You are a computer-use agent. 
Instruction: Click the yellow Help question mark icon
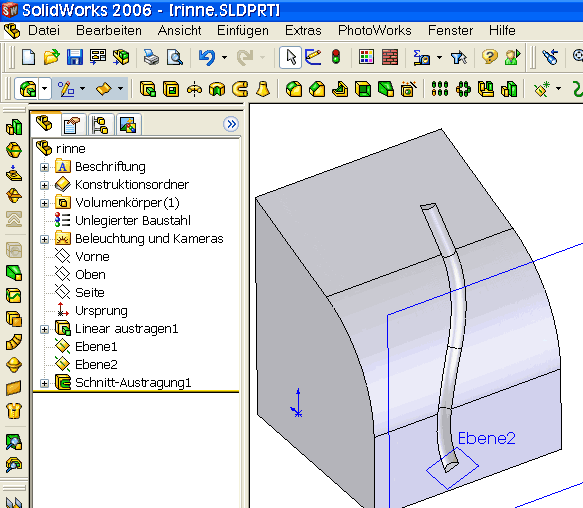click(x=489, y=57)
